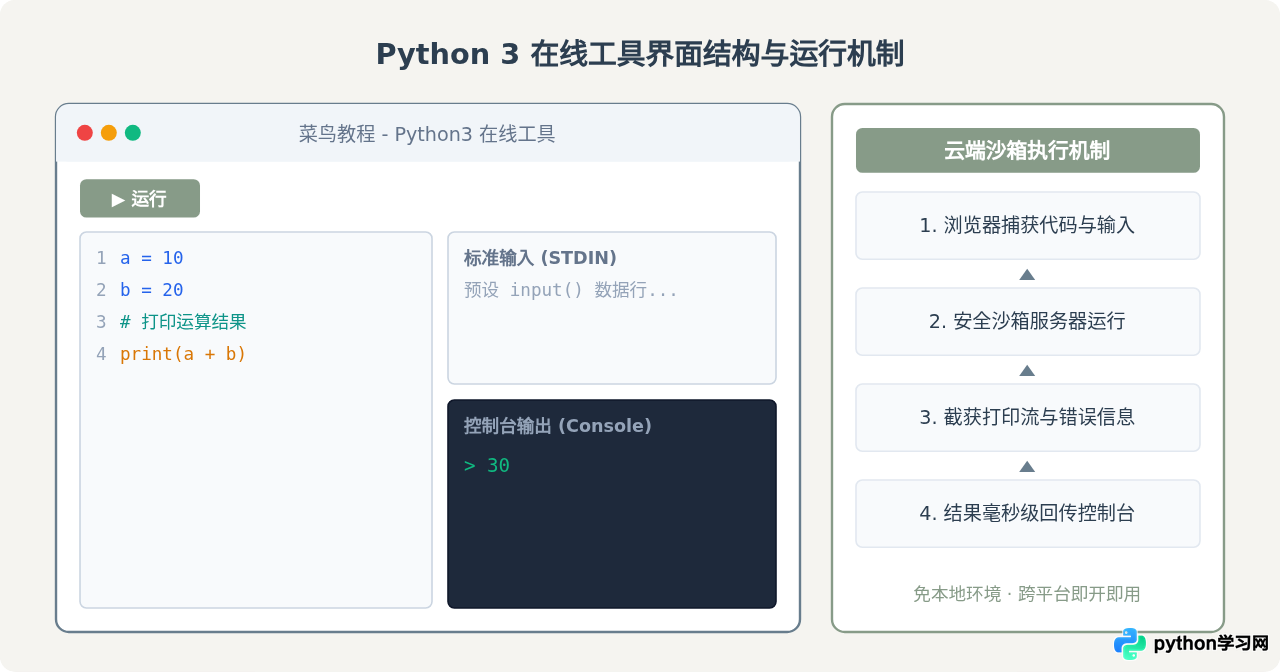Click line number 1 in the editor
This screenshot has height=672, width=1280.
click(x=101, y=258)
